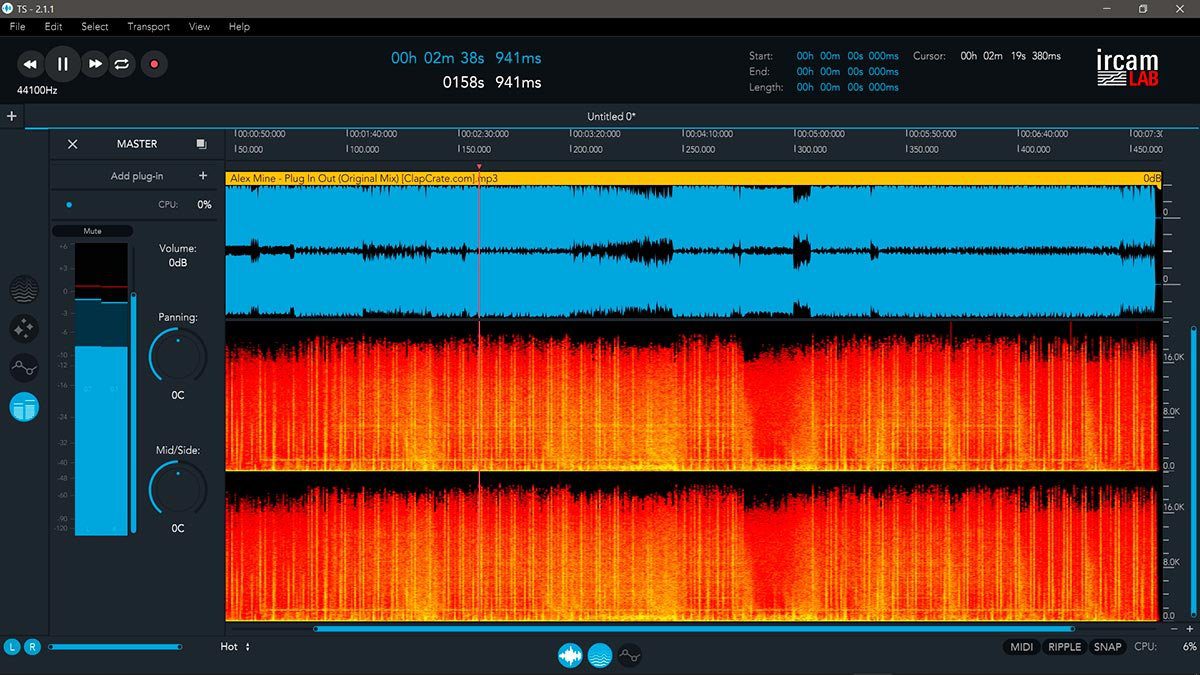Open the automation curve tool in sidebar
The height and width of the screenshot is (675, 1200).
24,367
